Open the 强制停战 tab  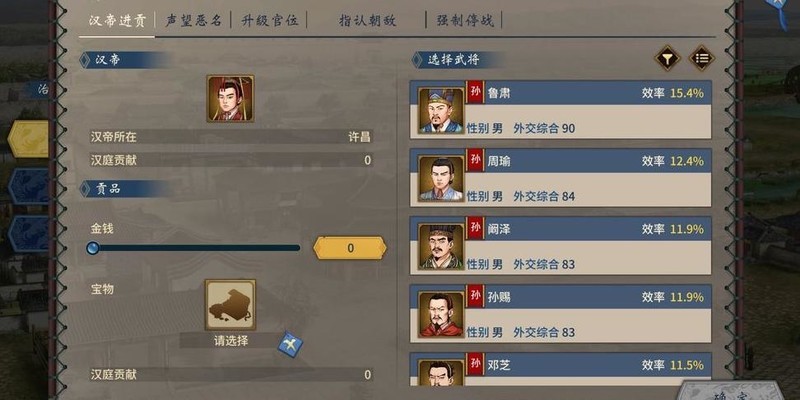465,20
